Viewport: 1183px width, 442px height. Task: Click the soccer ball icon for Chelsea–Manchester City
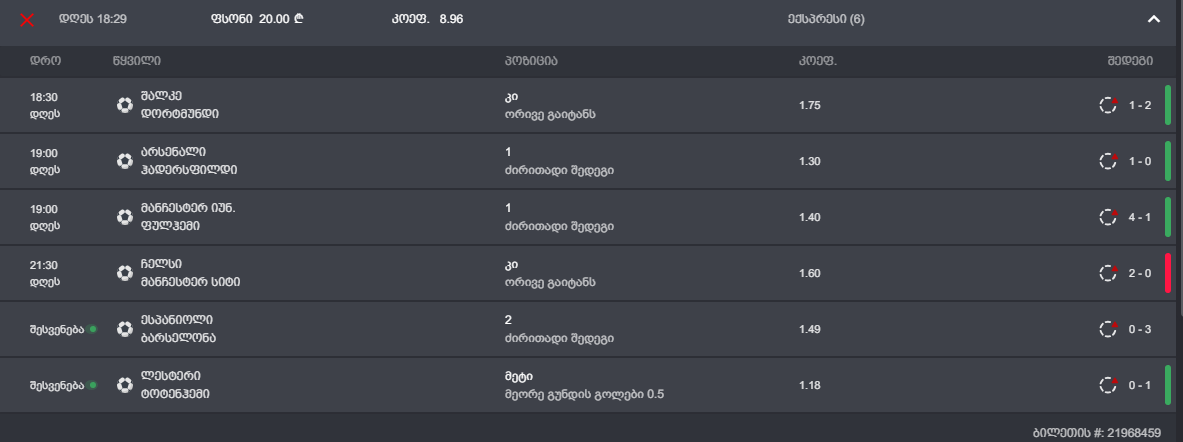(125, 273)
